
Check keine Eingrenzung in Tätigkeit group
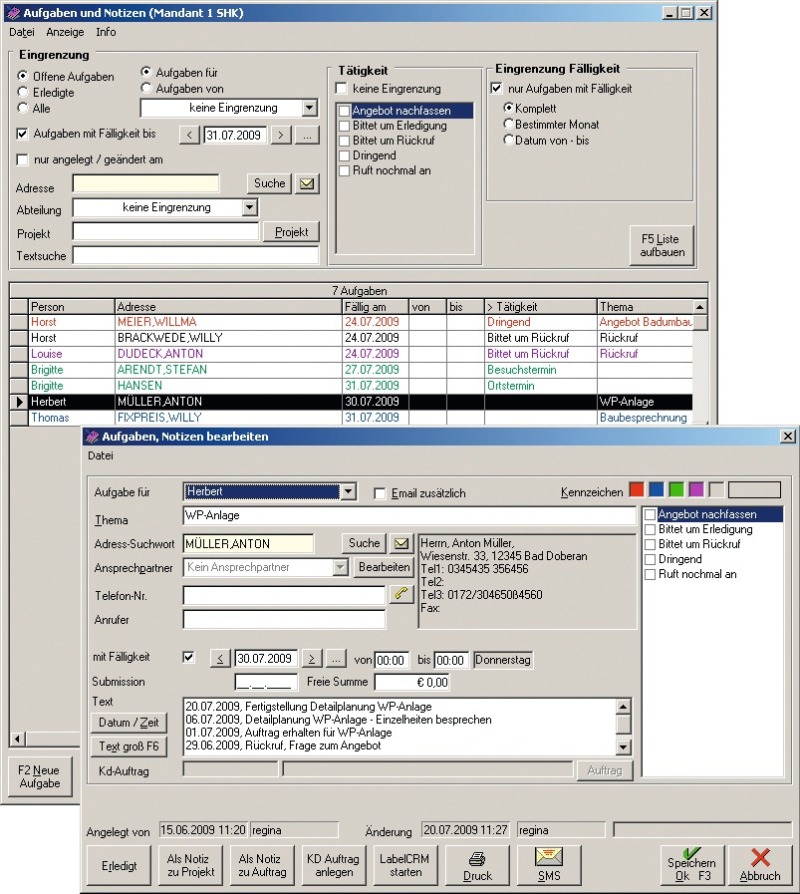[x=342, y=88]
